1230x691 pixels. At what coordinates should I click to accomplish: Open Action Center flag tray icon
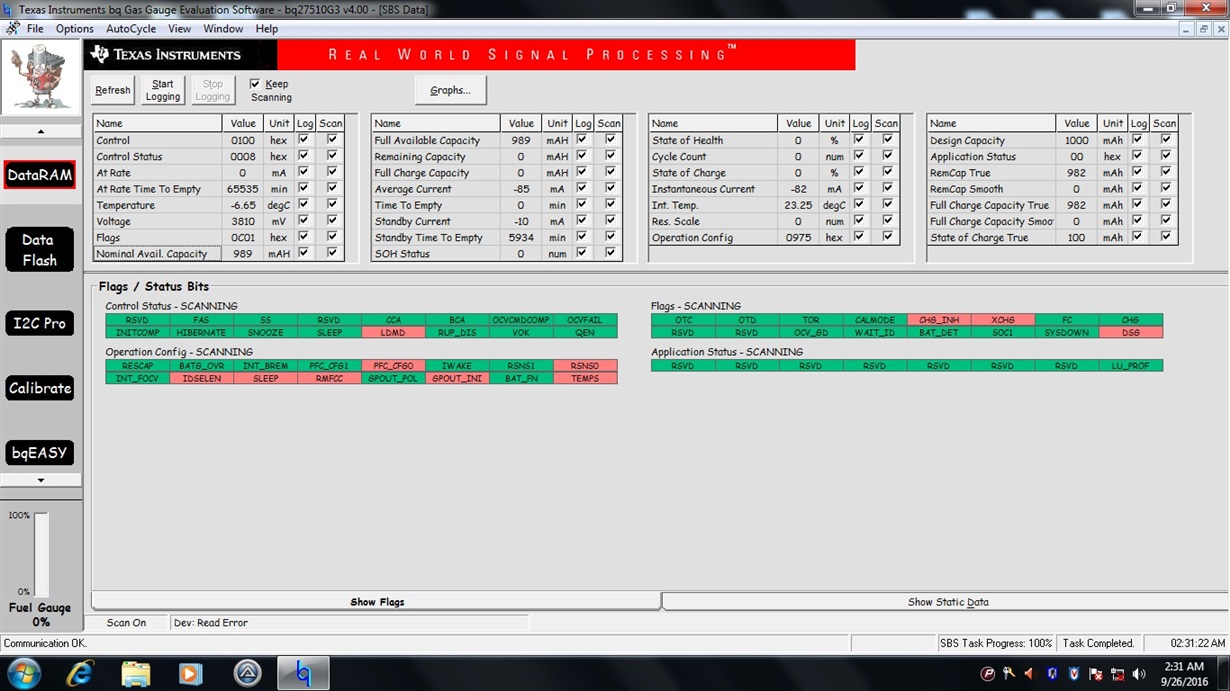1096,674
